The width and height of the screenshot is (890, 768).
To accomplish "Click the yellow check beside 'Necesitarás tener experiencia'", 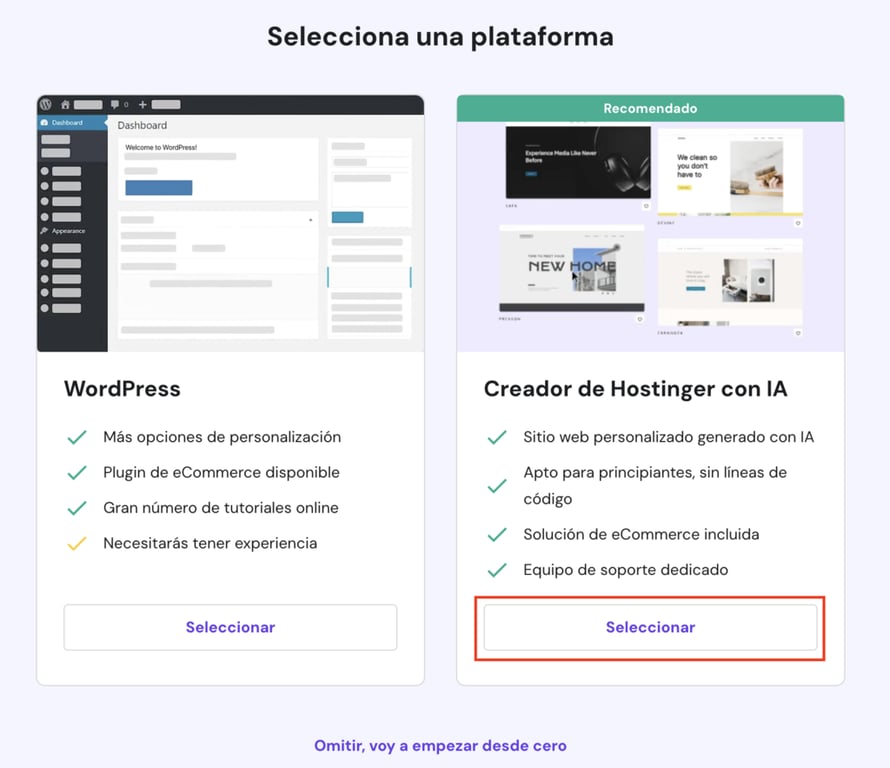I will tap(77, 543).
